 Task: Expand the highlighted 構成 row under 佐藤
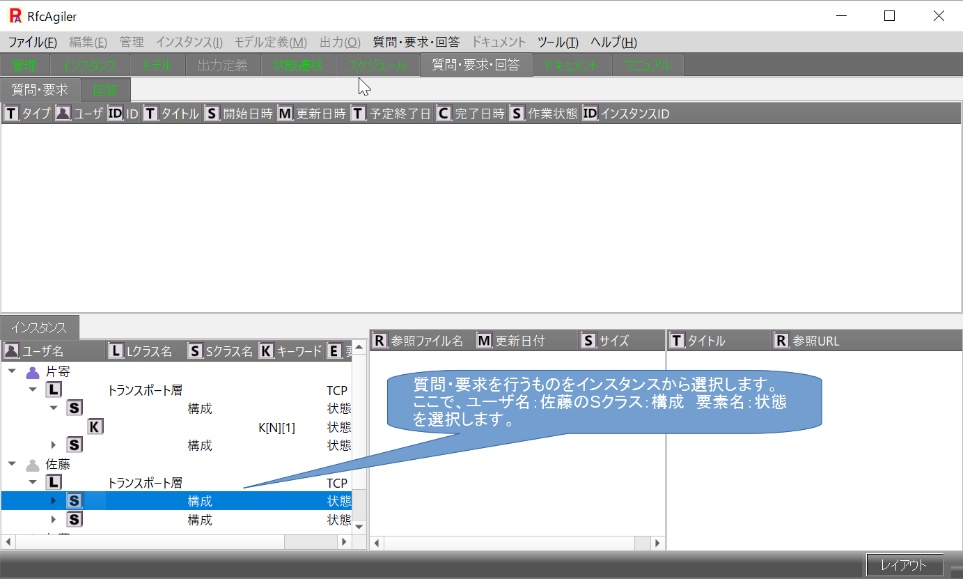[53, 501]
